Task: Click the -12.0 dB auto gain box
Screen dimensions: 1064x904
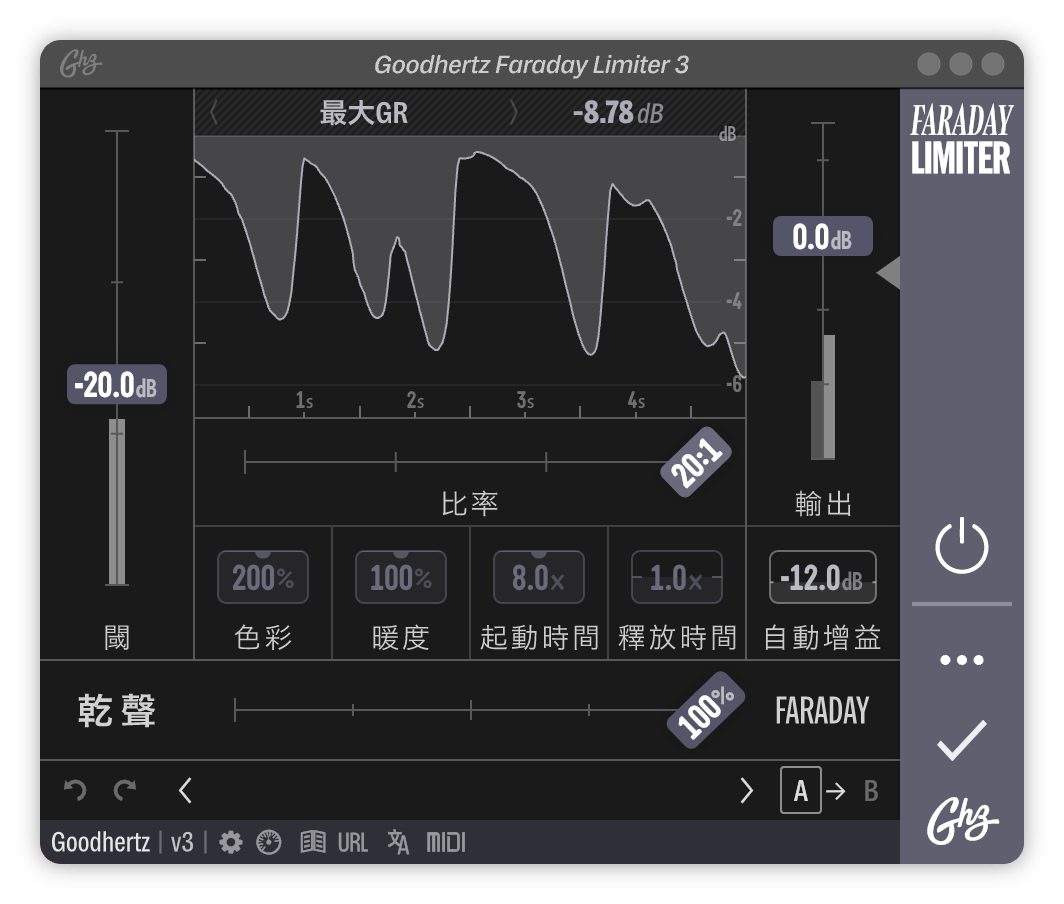Action: [x=822, y=578]
